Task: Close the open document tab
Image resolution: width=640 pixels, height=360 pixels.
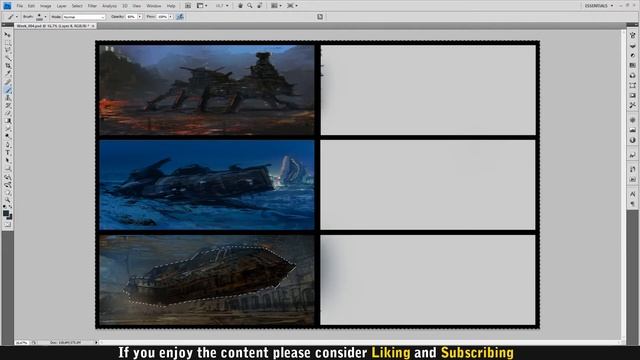Action: coord(93,26)
